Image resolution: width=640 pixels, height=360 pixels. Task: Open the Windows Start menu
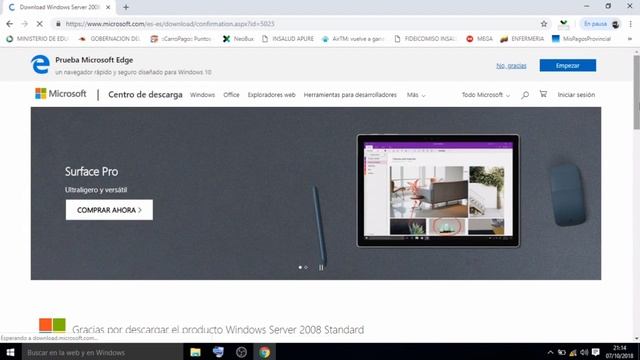pos(11,352)
